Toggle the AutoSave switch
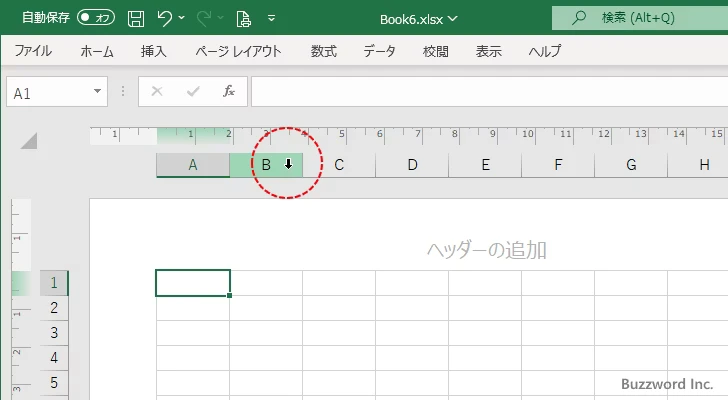This screenshot has width=728, height=400. [x=96, y=18]
